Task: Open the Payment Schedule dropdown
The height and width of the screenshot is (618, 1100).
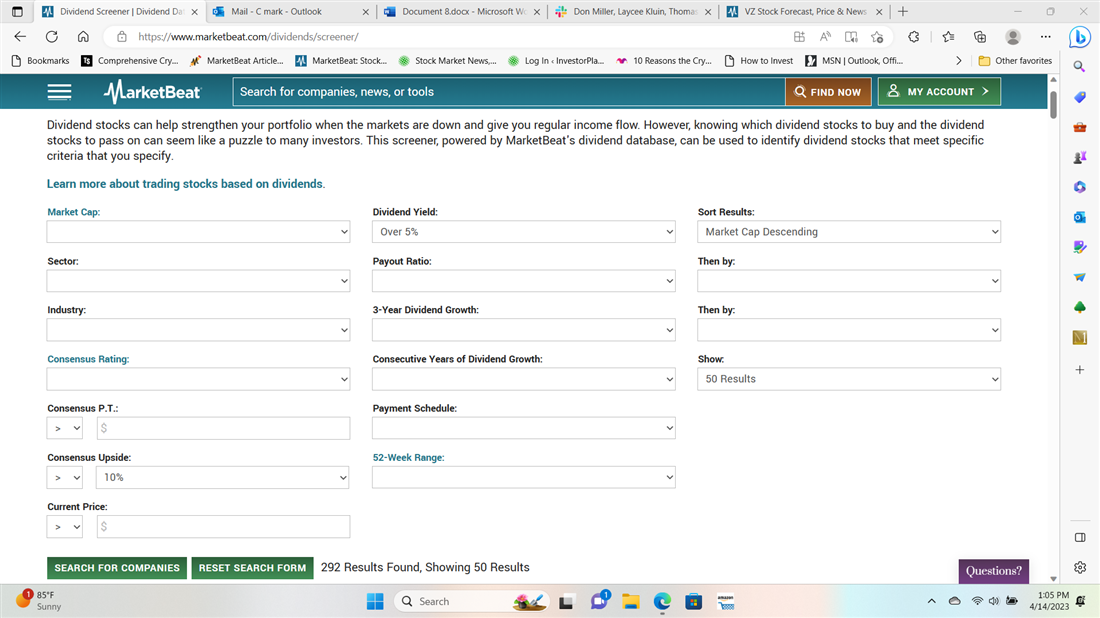Action: (x=523, y=428)
